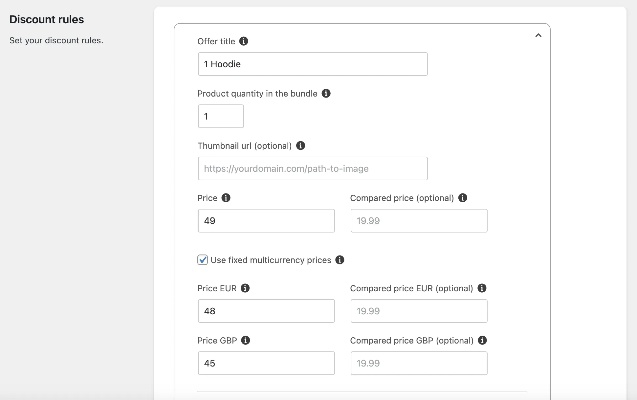Click the Compared price (optional) field
The image size is (637, 400).
(x=418, y=221)
